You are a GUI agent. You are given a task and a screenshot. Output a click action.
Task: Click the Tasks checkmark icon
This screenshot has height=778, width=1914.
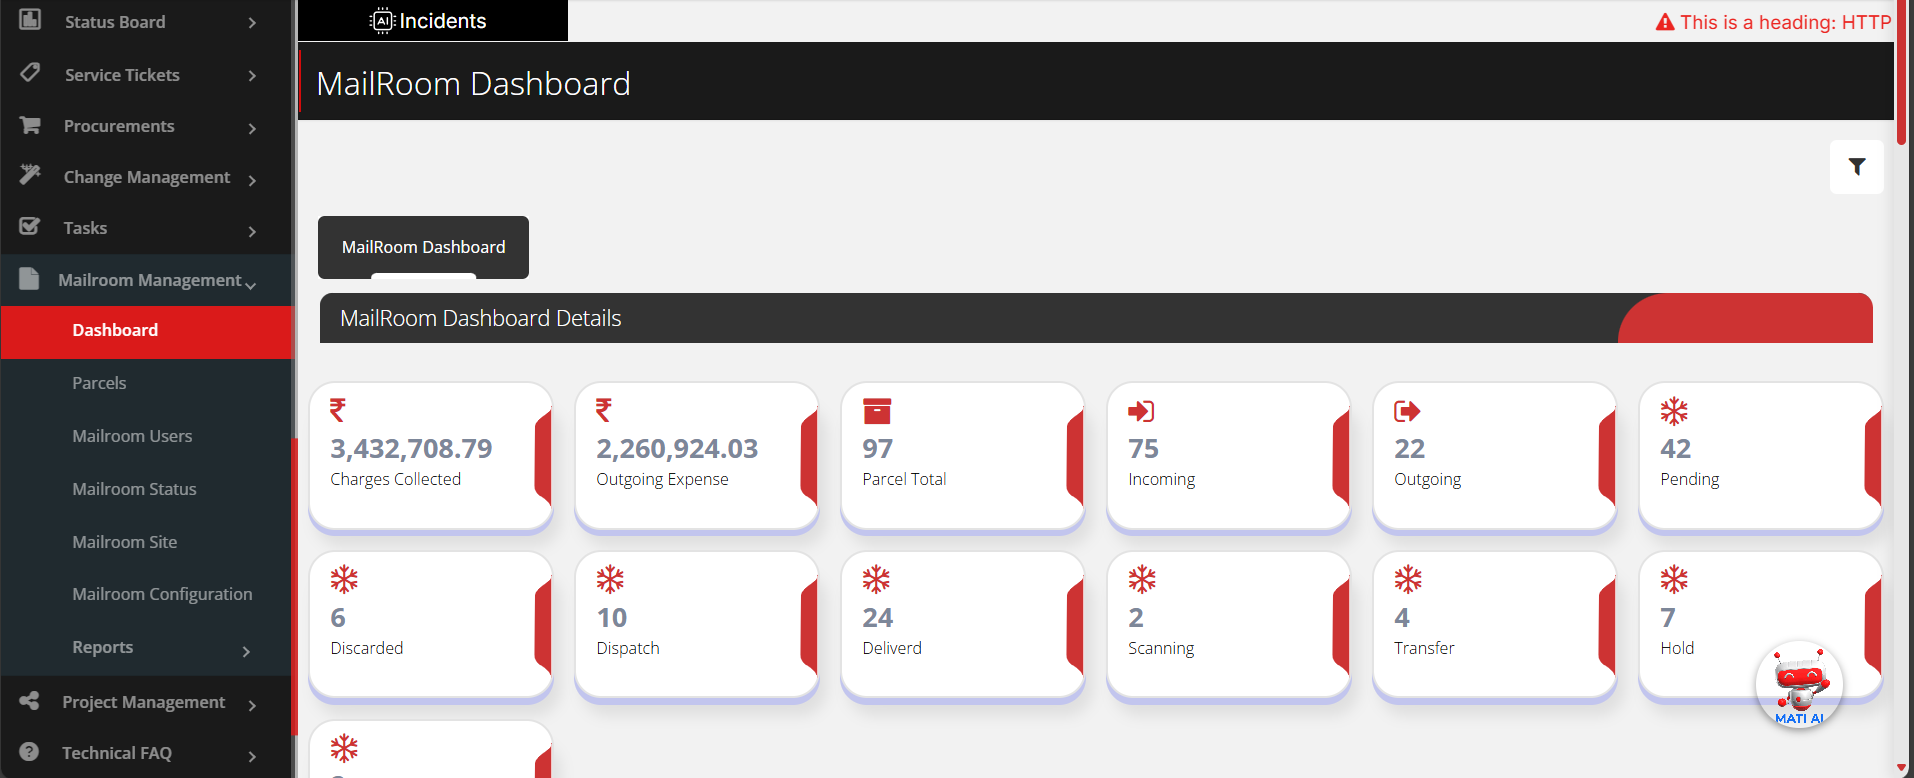(30, 226)
